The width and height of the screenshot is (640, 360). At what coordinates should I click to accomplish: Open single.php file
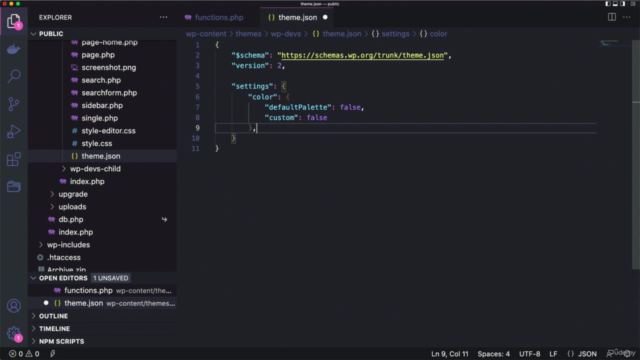point(100,118)
